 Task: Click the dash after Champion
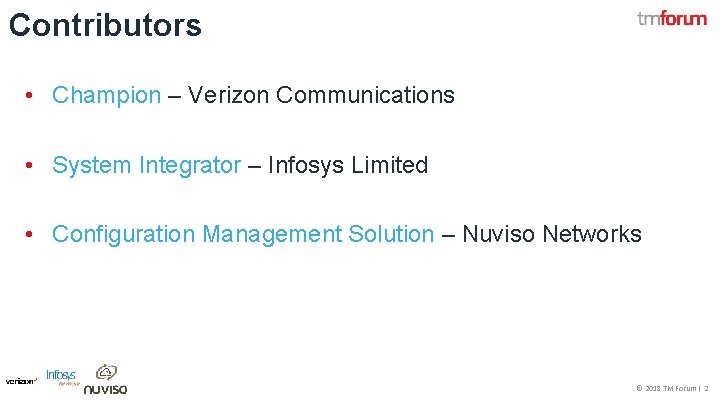(x=174, y=96)
